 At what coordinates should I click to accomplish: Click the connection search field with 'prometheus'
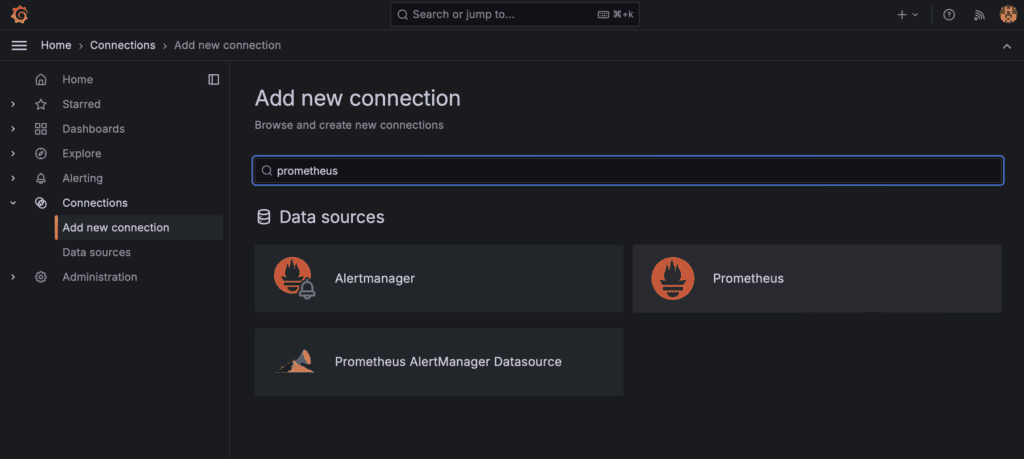[628, 170]
